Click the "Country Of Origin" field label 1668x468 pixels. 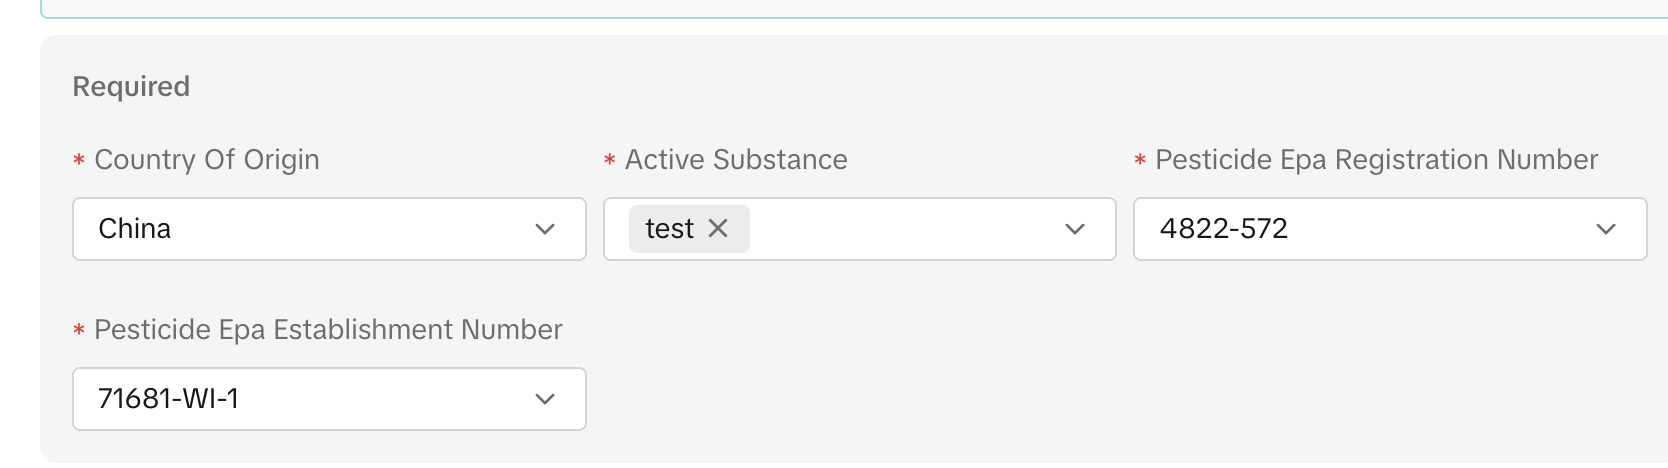[x=207, y=160]
